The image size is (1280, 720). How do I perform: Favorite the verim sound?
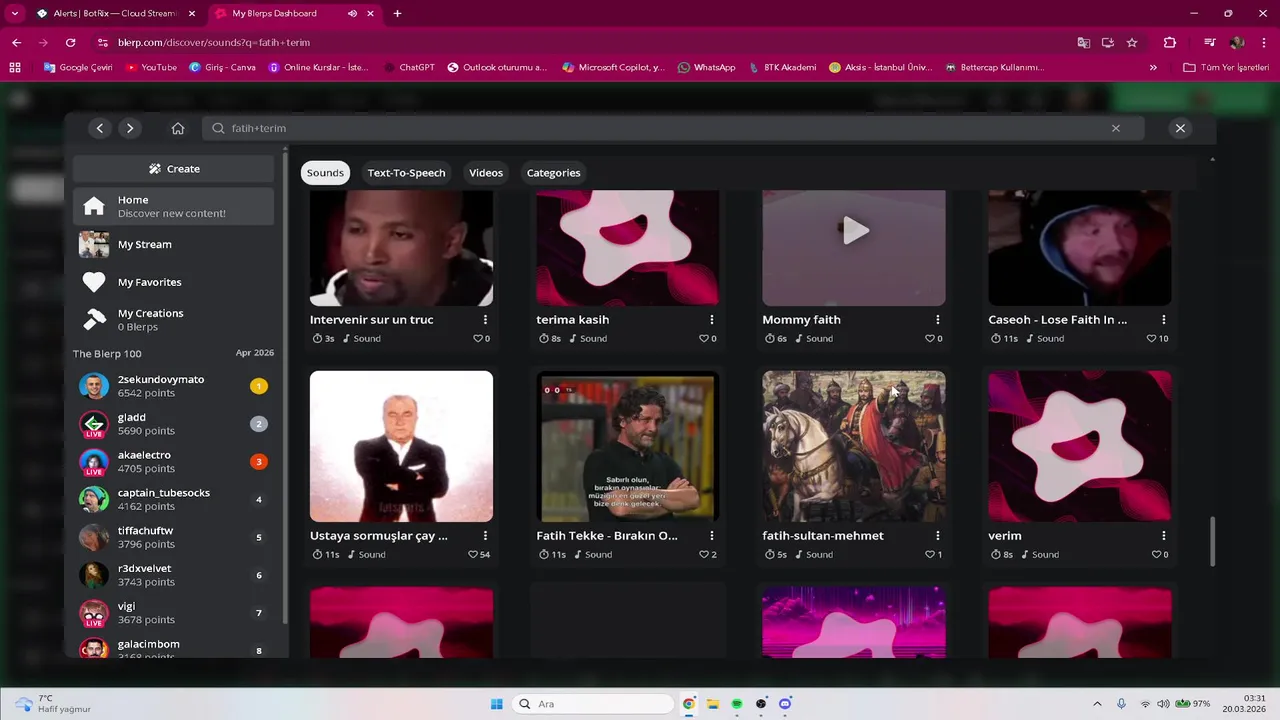point(1156,555)
